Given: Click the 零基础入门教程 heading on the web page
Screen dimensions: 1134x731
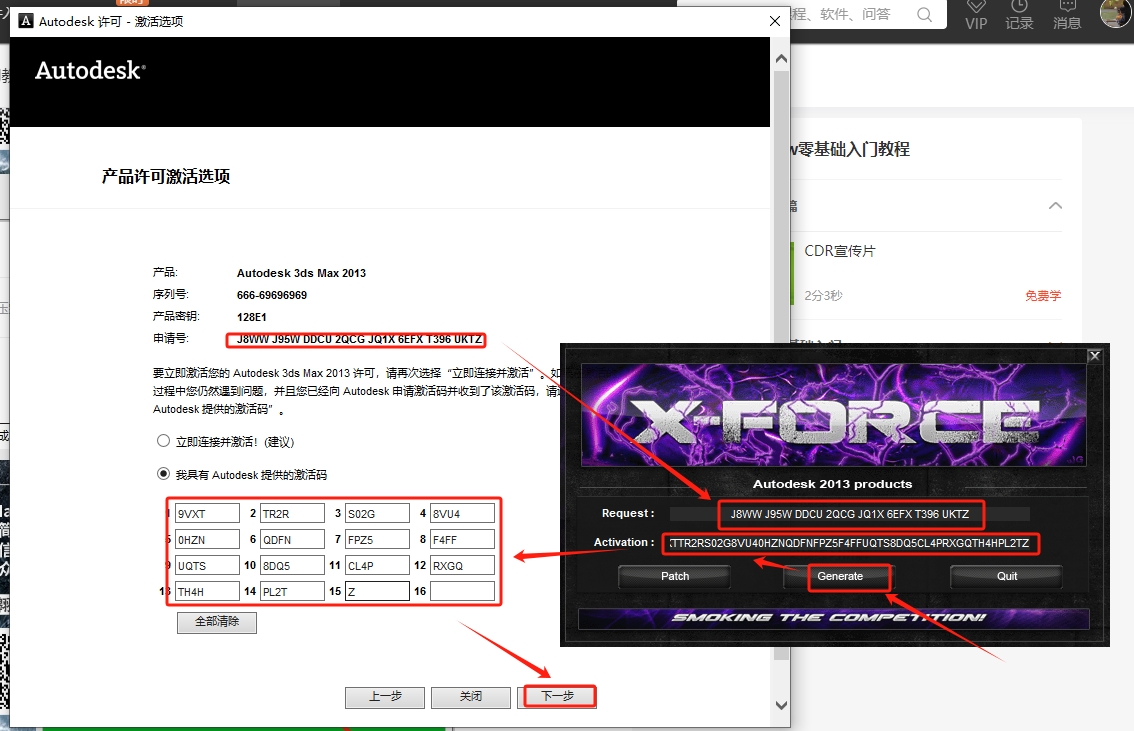Looking at the screenshot, I should [853, 149].
